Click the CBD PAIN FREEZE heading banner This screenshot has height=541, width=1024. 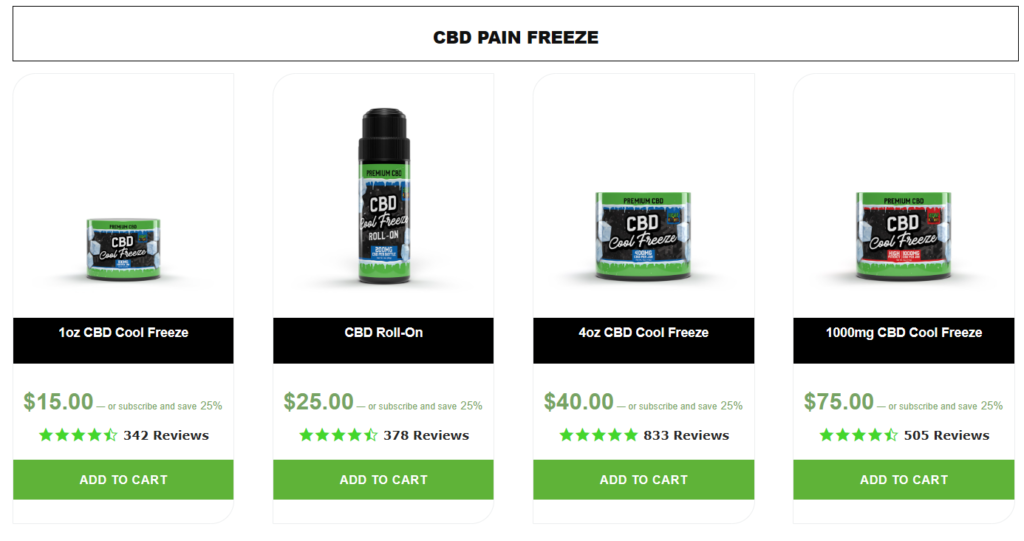click(515, 34)
